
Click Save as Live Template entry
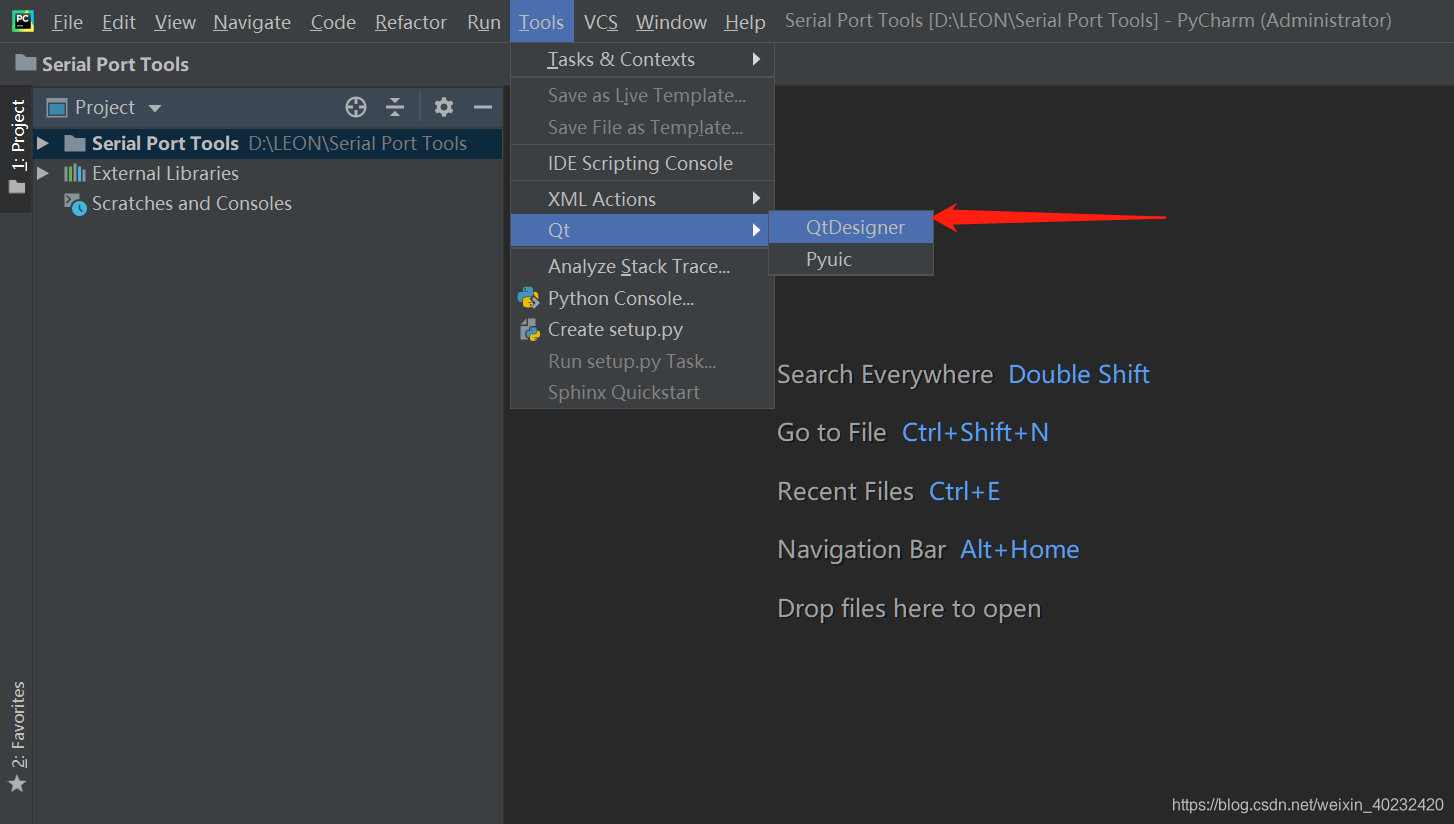tap(642, 95)
